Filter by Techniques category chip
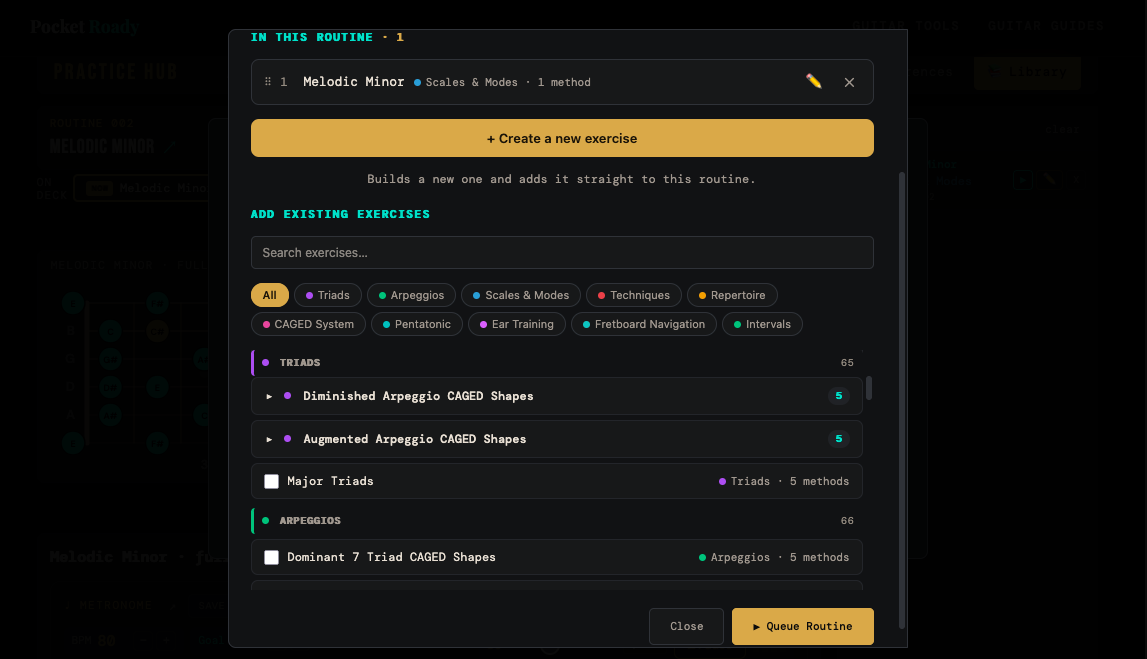This screenshot has height=659, width=1147. click(633, 295)
